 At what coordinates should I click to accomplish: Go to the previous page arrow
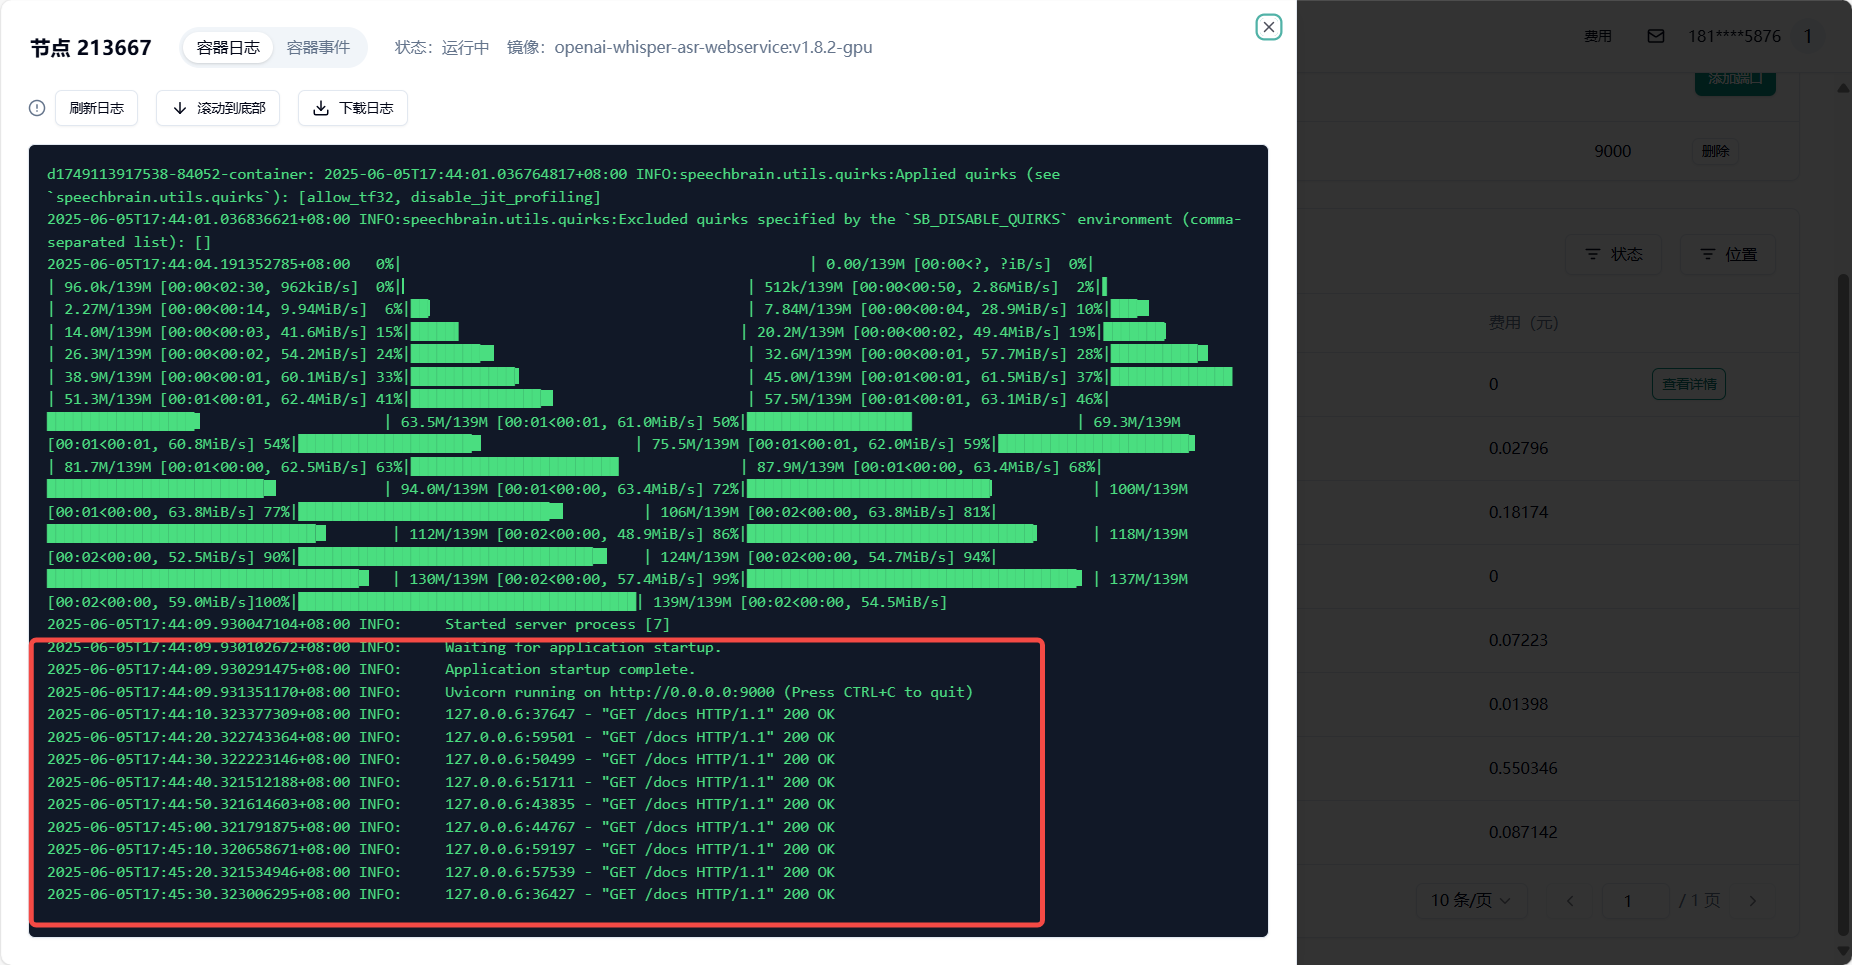[1570, 901]
